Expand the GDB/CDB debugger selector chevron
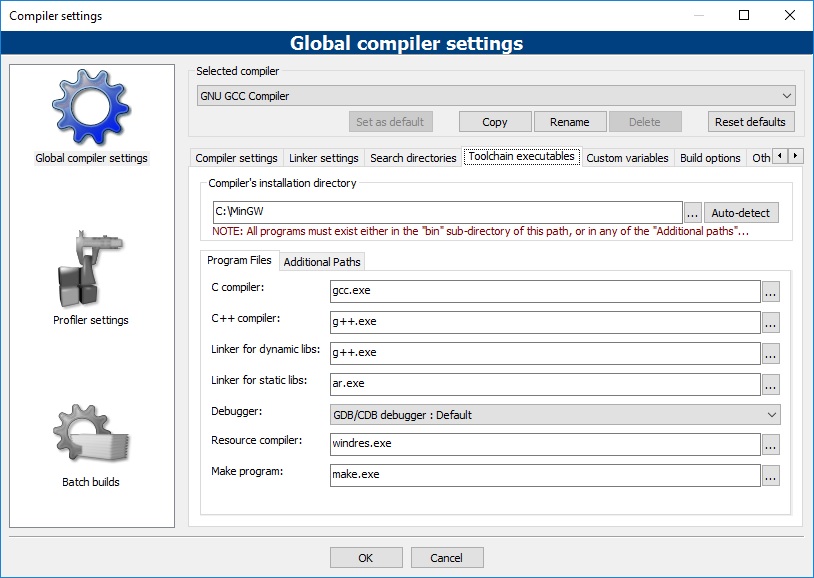This screenshot has width=814, height=578. click(x=771, y=413)
